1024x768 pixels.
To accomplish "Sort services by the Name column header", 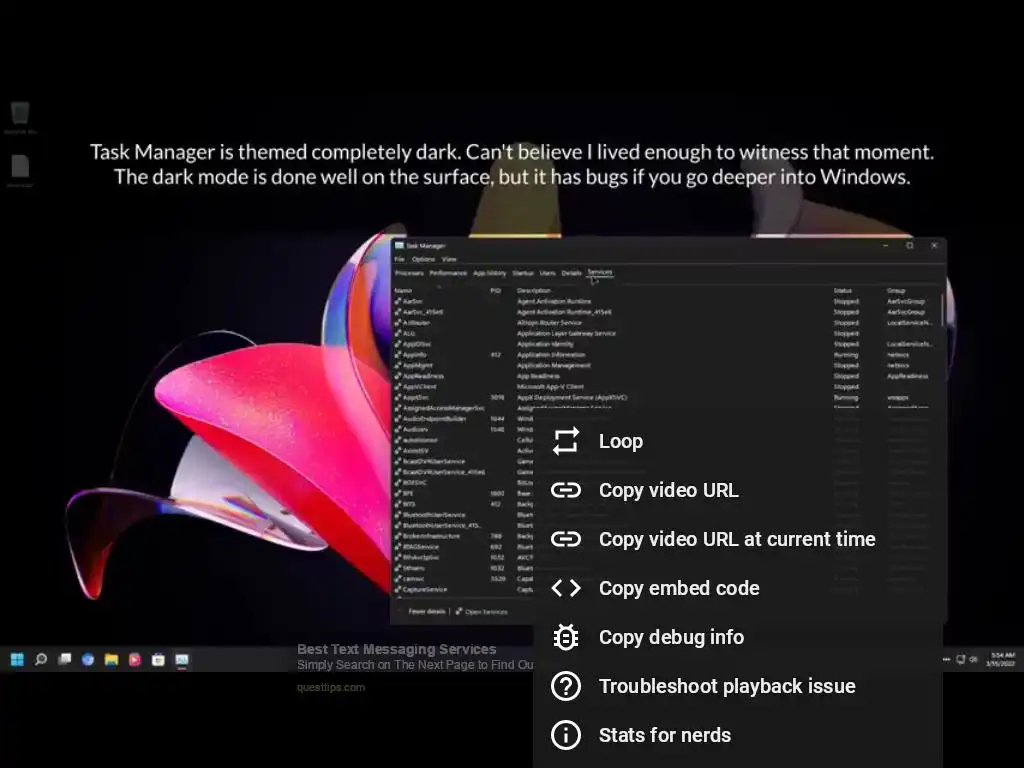I will (404, 291).
